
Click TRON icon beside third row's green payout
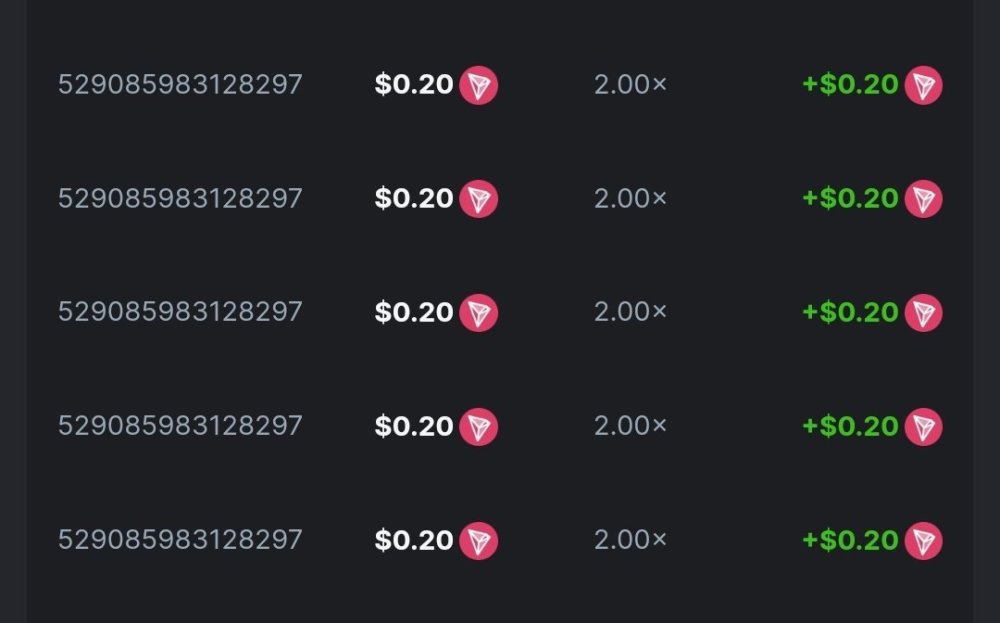pos(923,313)
